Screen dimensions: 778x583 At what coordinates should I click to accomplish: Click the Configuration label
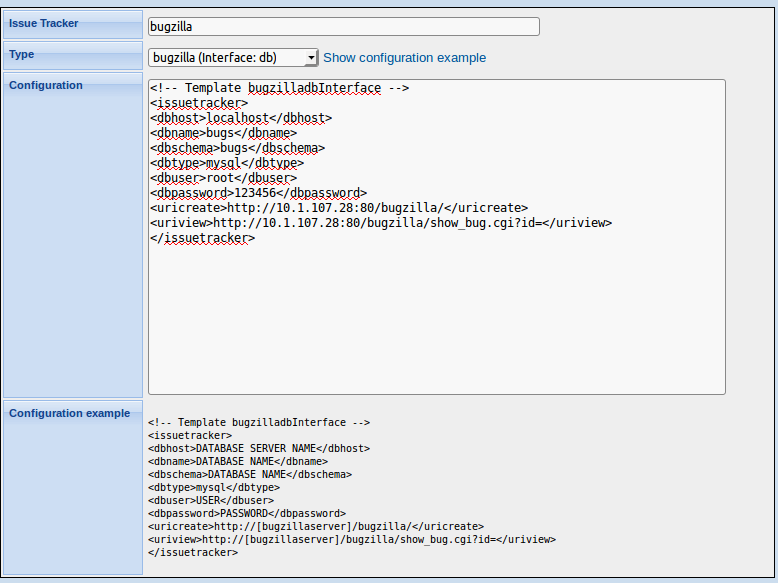(x=46, y=85)
